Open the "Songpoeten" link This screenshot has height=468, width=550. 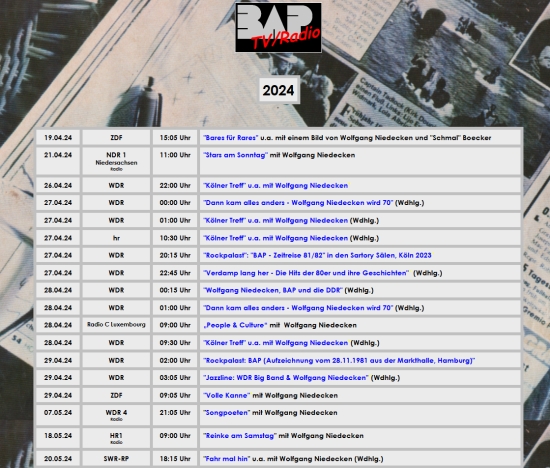[x=227, y=413]
